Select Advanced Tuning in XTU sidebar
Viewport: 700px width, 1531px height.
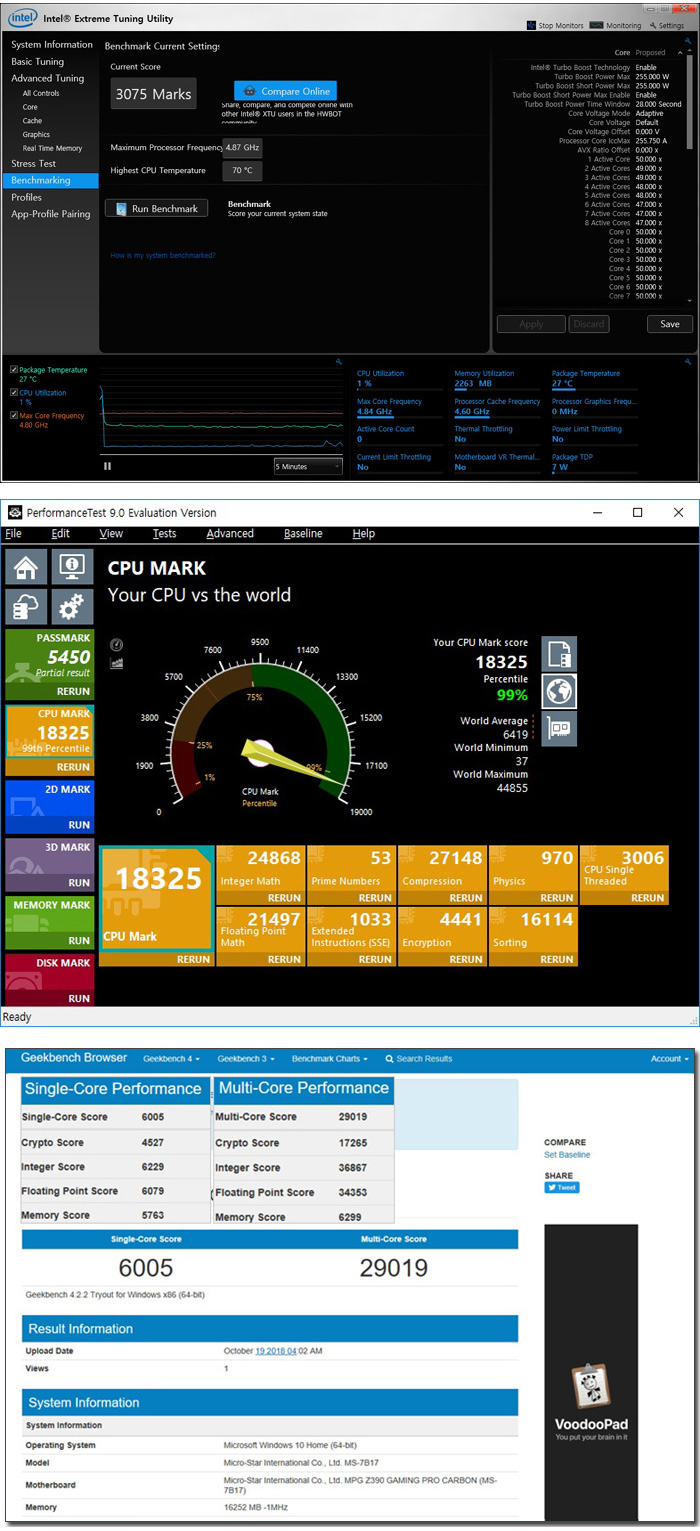[50, 78]
